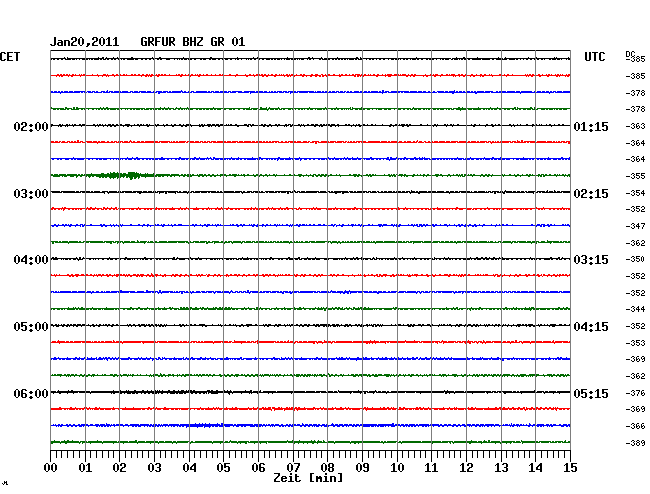Select minute axis label "12"

point(466,467)
